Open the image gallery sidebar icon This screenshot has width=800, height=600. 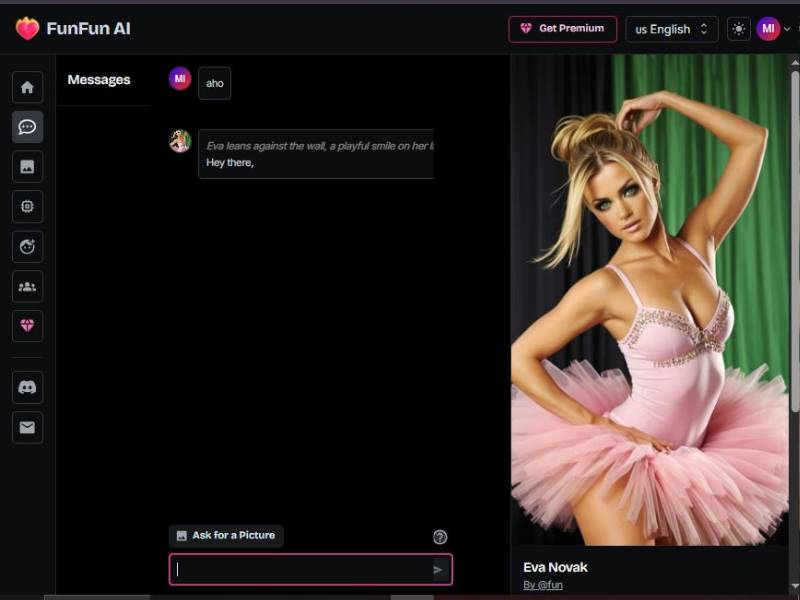click(x=27, y=166)
